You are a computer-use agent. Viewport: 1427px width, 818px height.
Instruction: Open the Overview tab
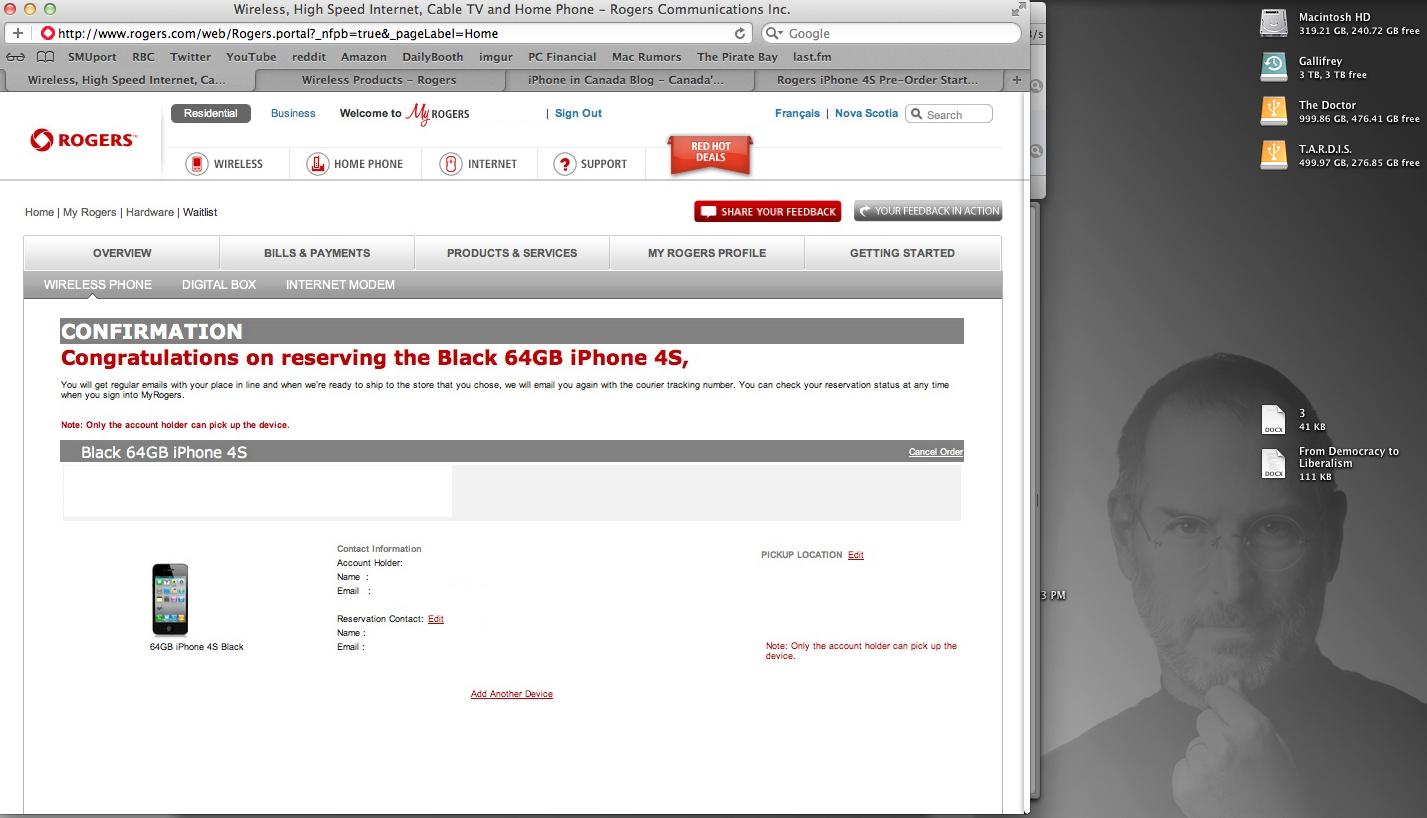click(122, 253)
